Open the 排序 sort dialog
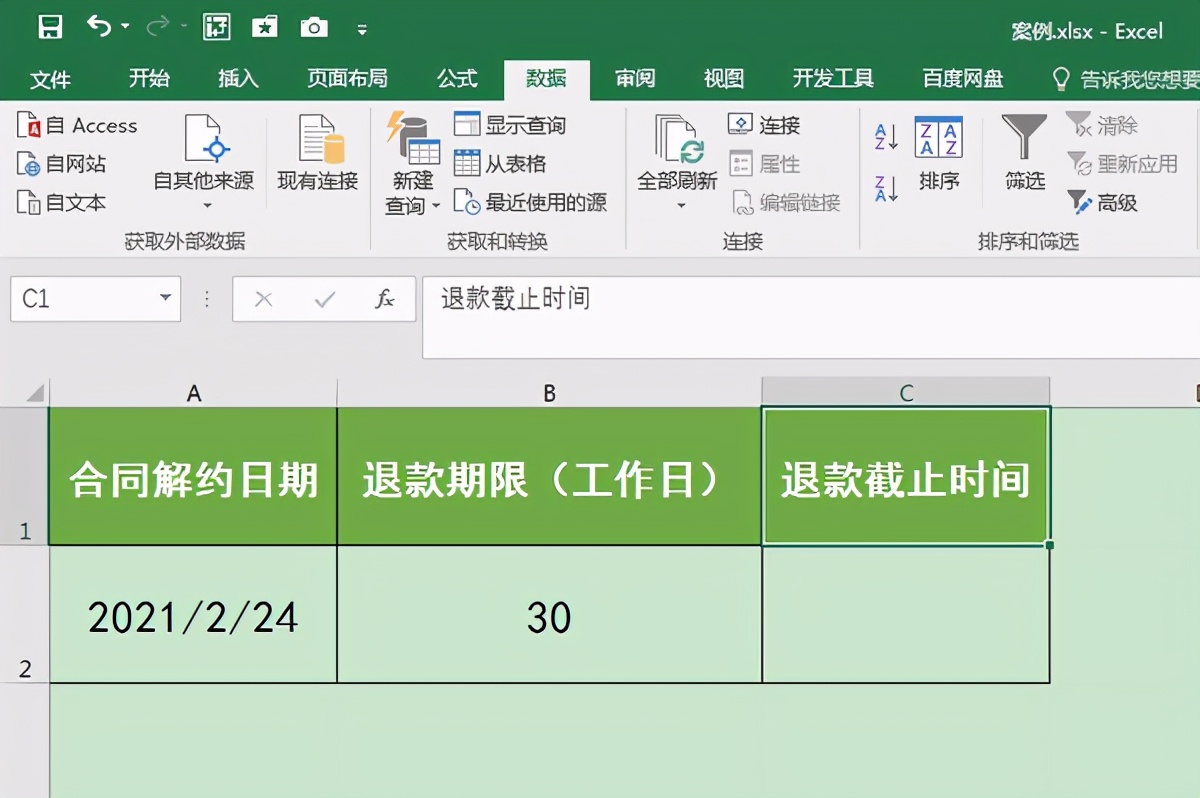 coord(939,153)
